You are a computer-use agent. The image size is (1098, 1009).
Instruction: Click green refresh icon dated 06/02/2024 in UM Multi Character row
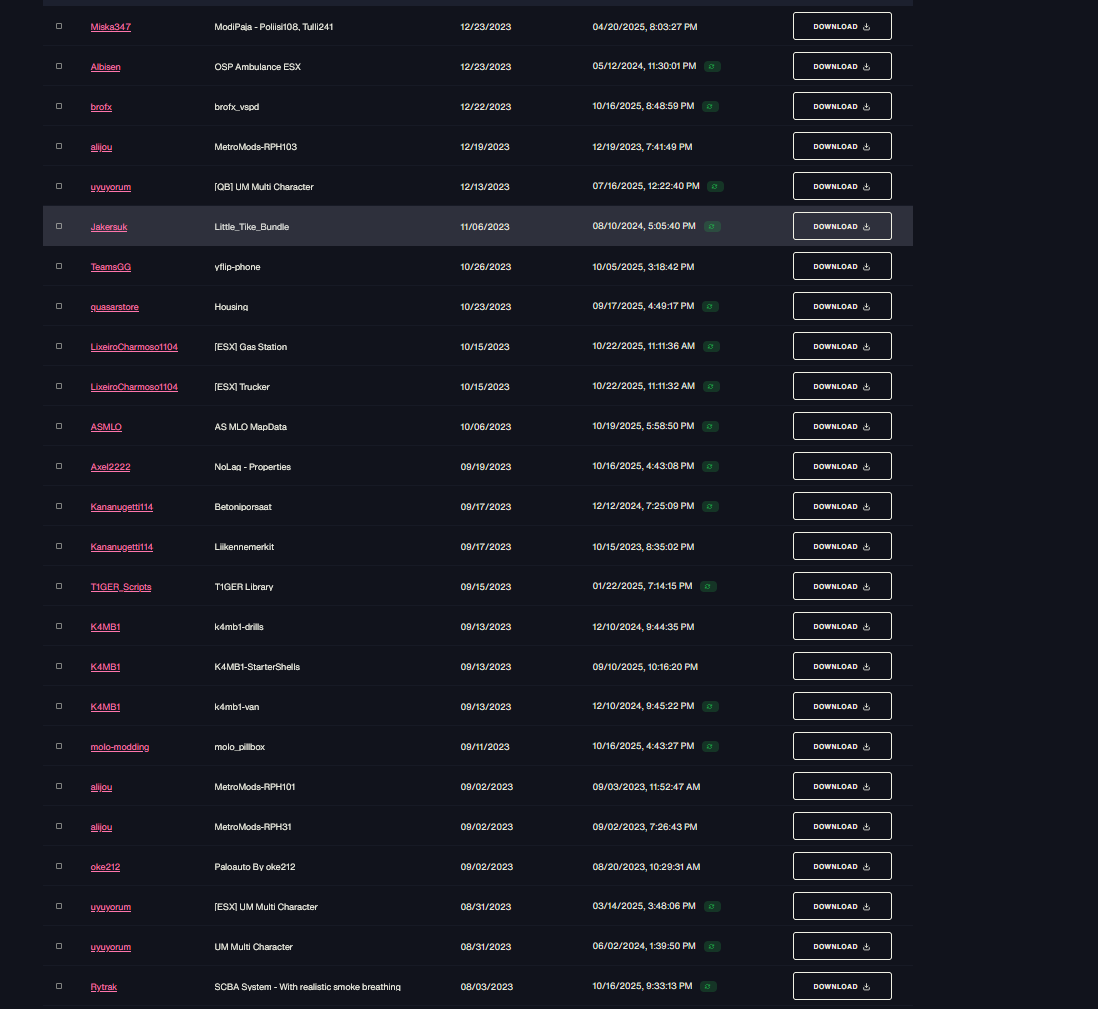(x=712, y=946)
